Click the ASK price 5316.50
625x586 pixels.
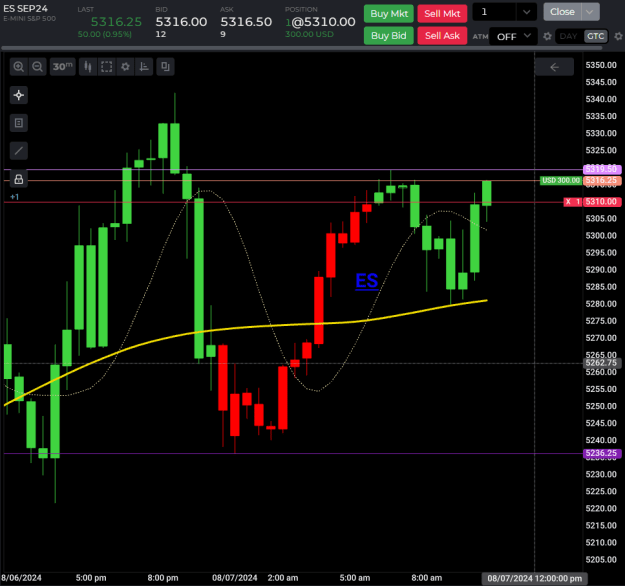(x=246, y=22)
